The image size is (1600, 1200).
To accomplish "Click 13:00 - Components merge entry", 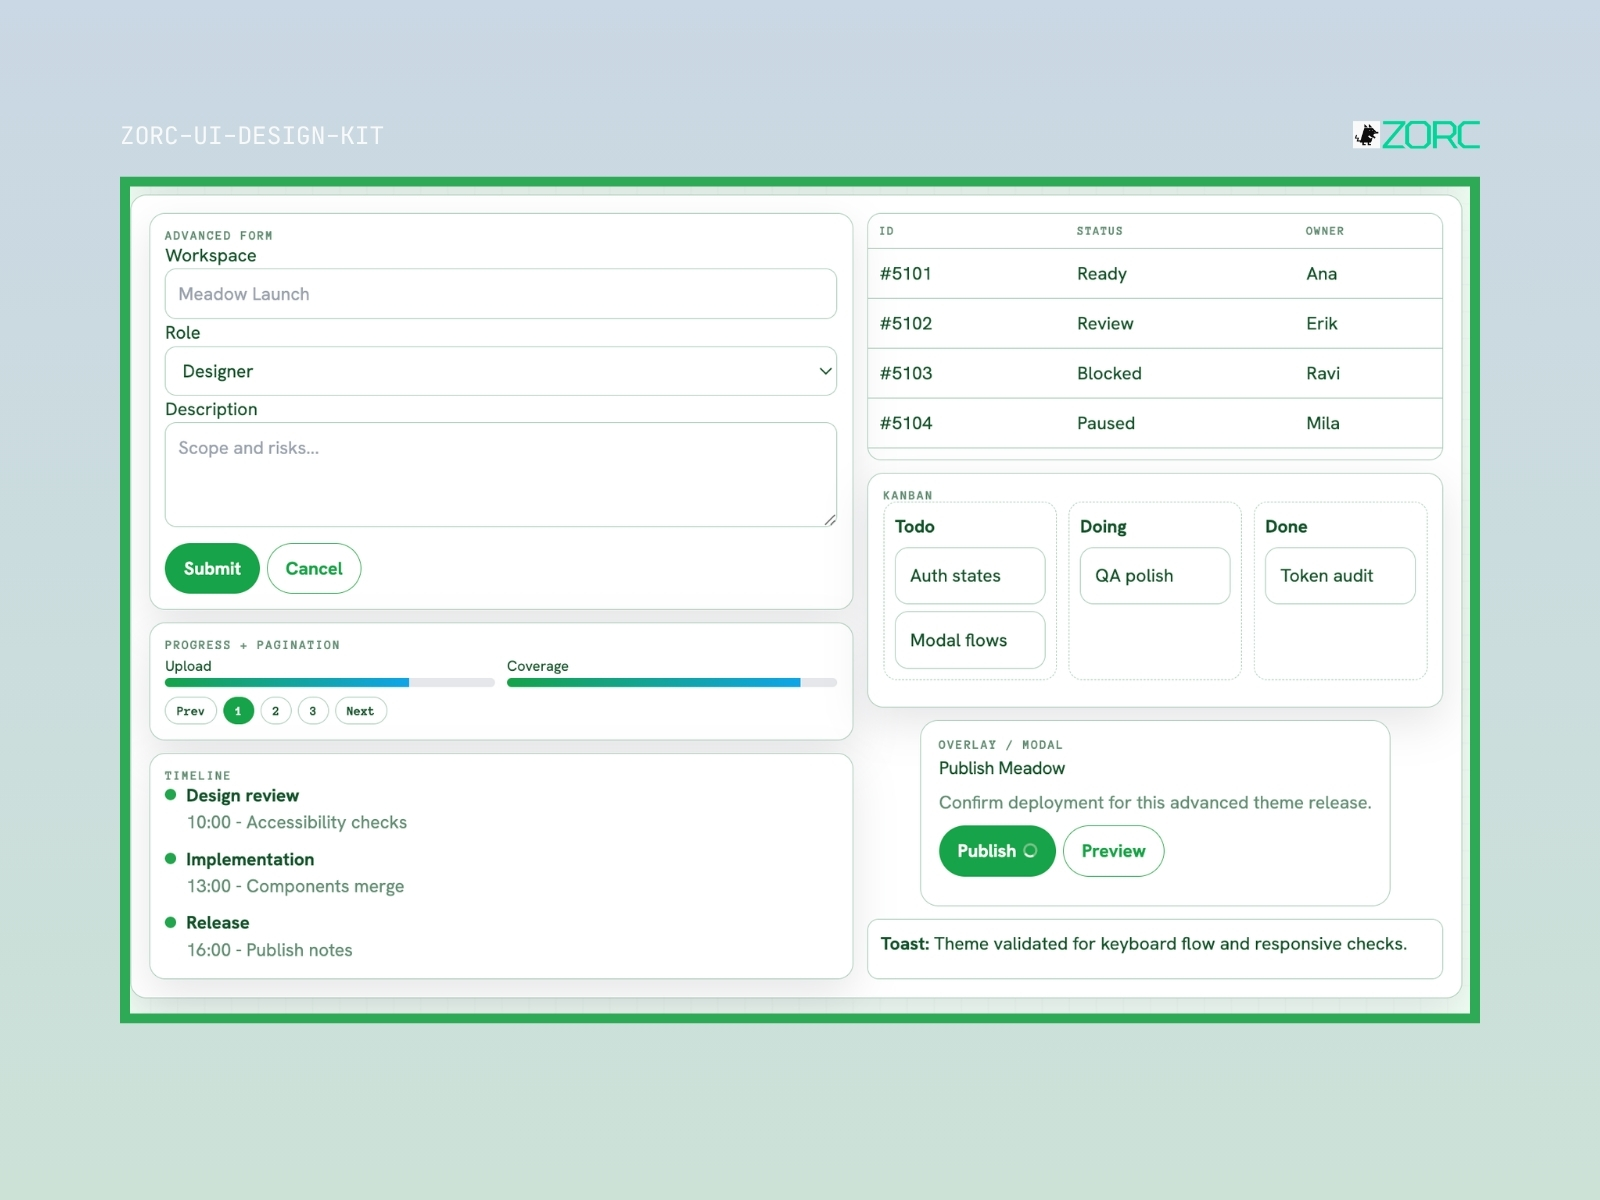I will coord(296,887).
